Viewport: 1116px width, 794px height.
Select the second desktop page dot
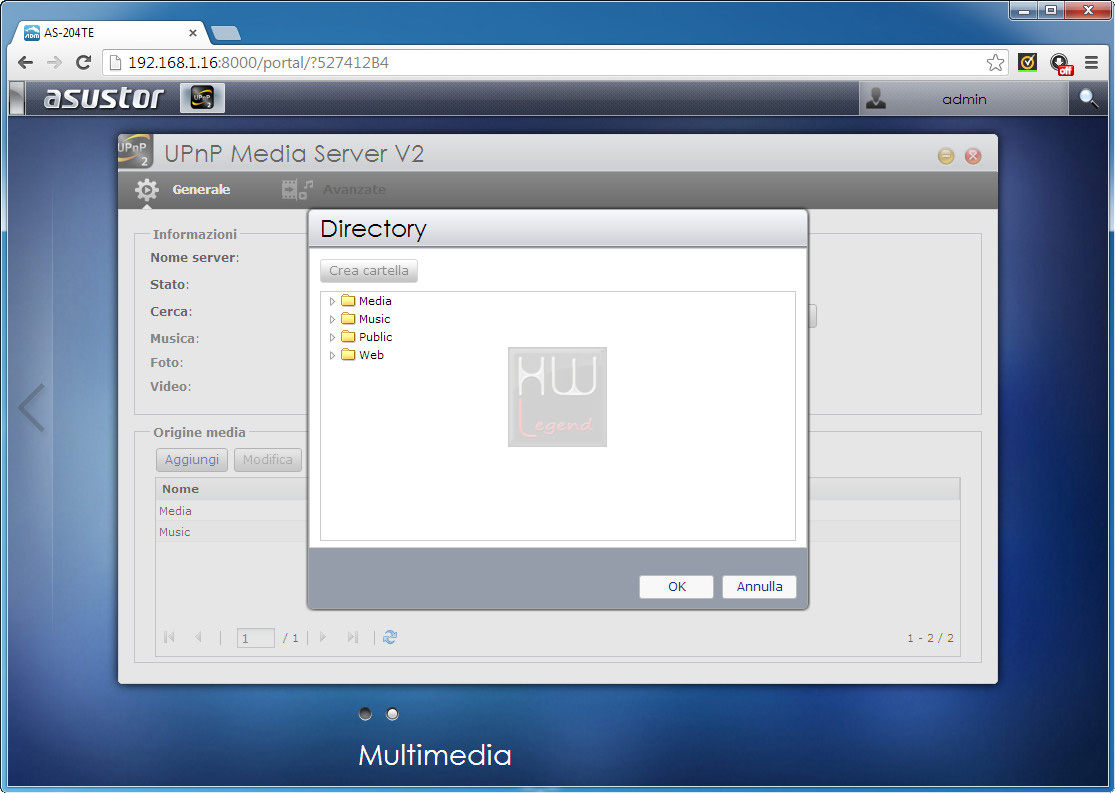point(392,714)
